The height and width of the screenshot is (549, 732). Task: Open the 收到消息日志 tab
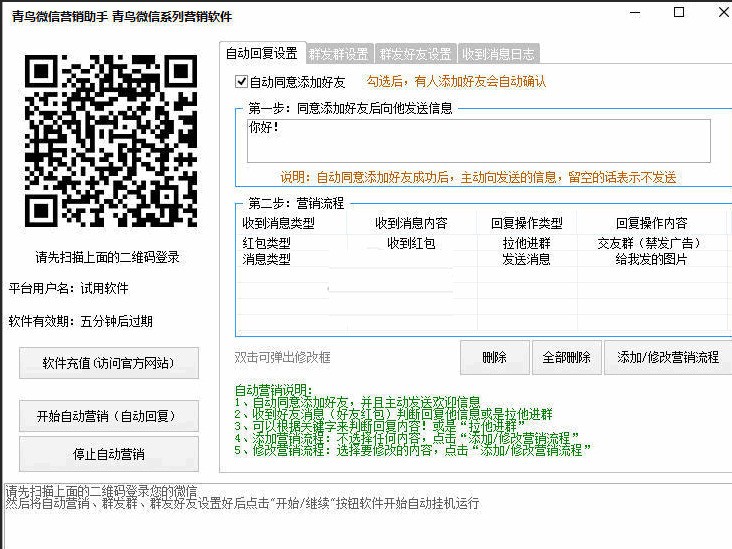coord(499,54)
